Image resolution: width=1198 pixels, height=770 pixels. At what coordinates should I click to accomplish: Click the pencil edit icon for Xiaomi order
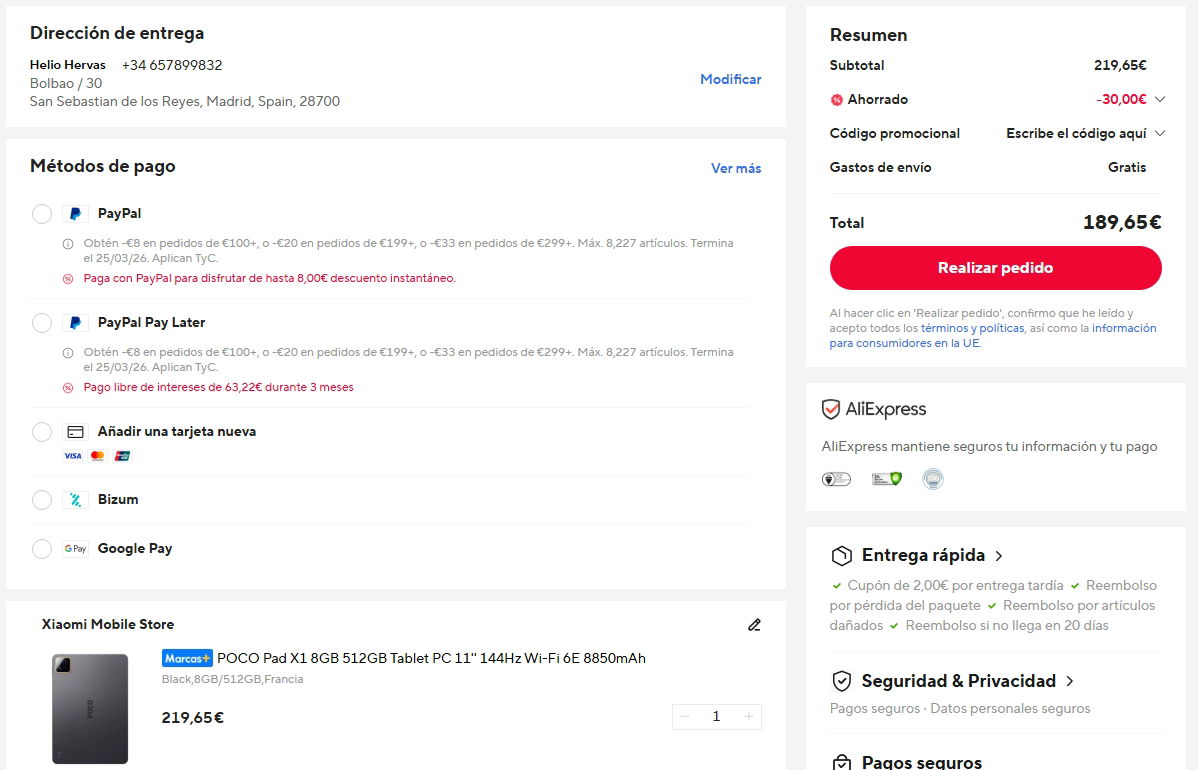click(754, 625)
